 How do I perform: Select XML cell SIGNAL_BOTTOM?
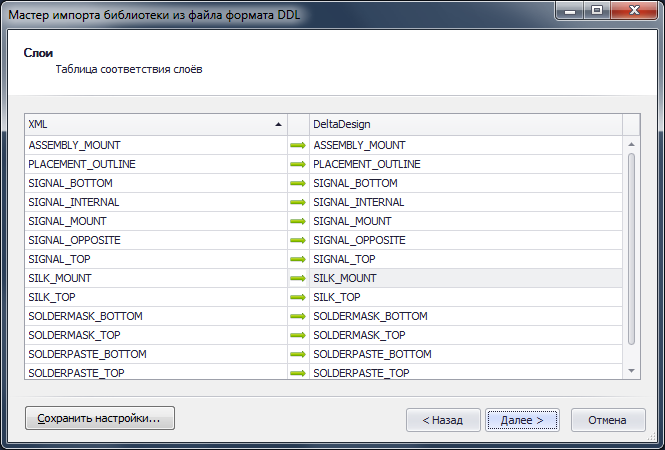point(156,183)
